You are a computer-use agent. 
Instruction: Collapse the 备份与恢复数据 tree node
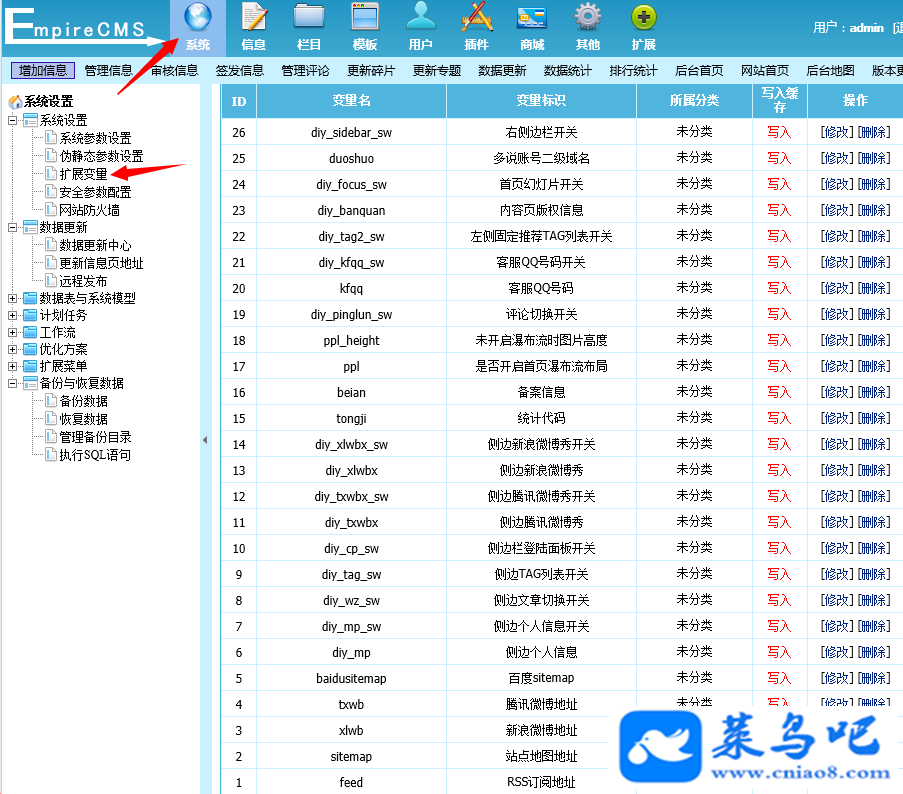click(x=13, y=383)
